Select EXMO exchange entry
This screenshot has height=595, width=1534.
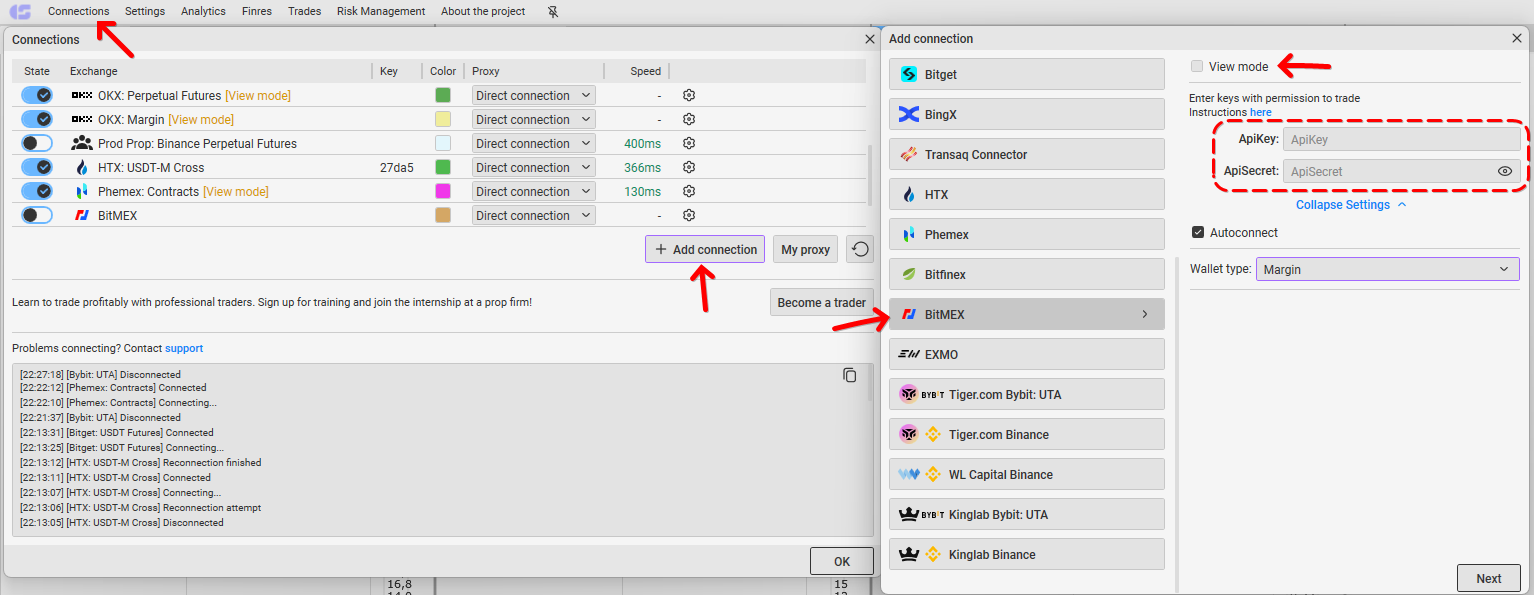[x=1026, y=354]
